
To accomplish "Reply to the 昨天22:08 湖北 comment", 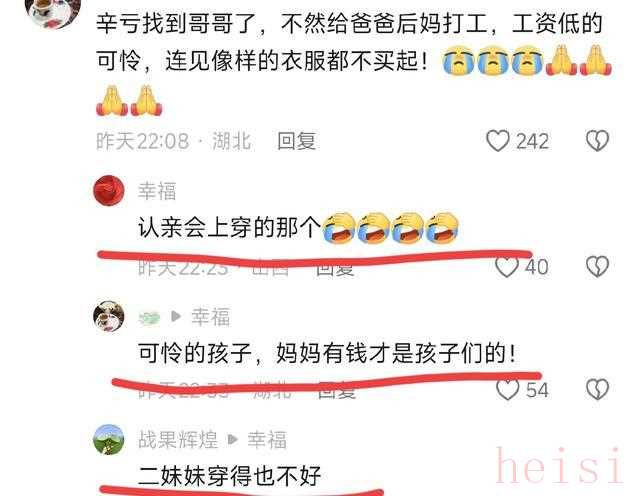I will (x=296, y=141).
